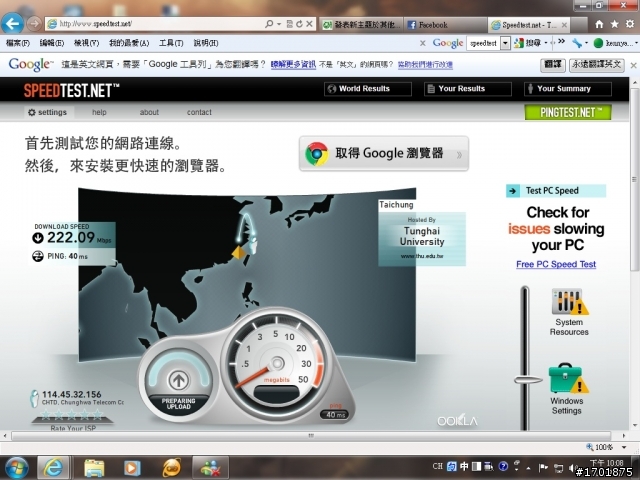Click the address bar search magnifier icon
This screenshot has height=480, width=640.
coord(269,24)
